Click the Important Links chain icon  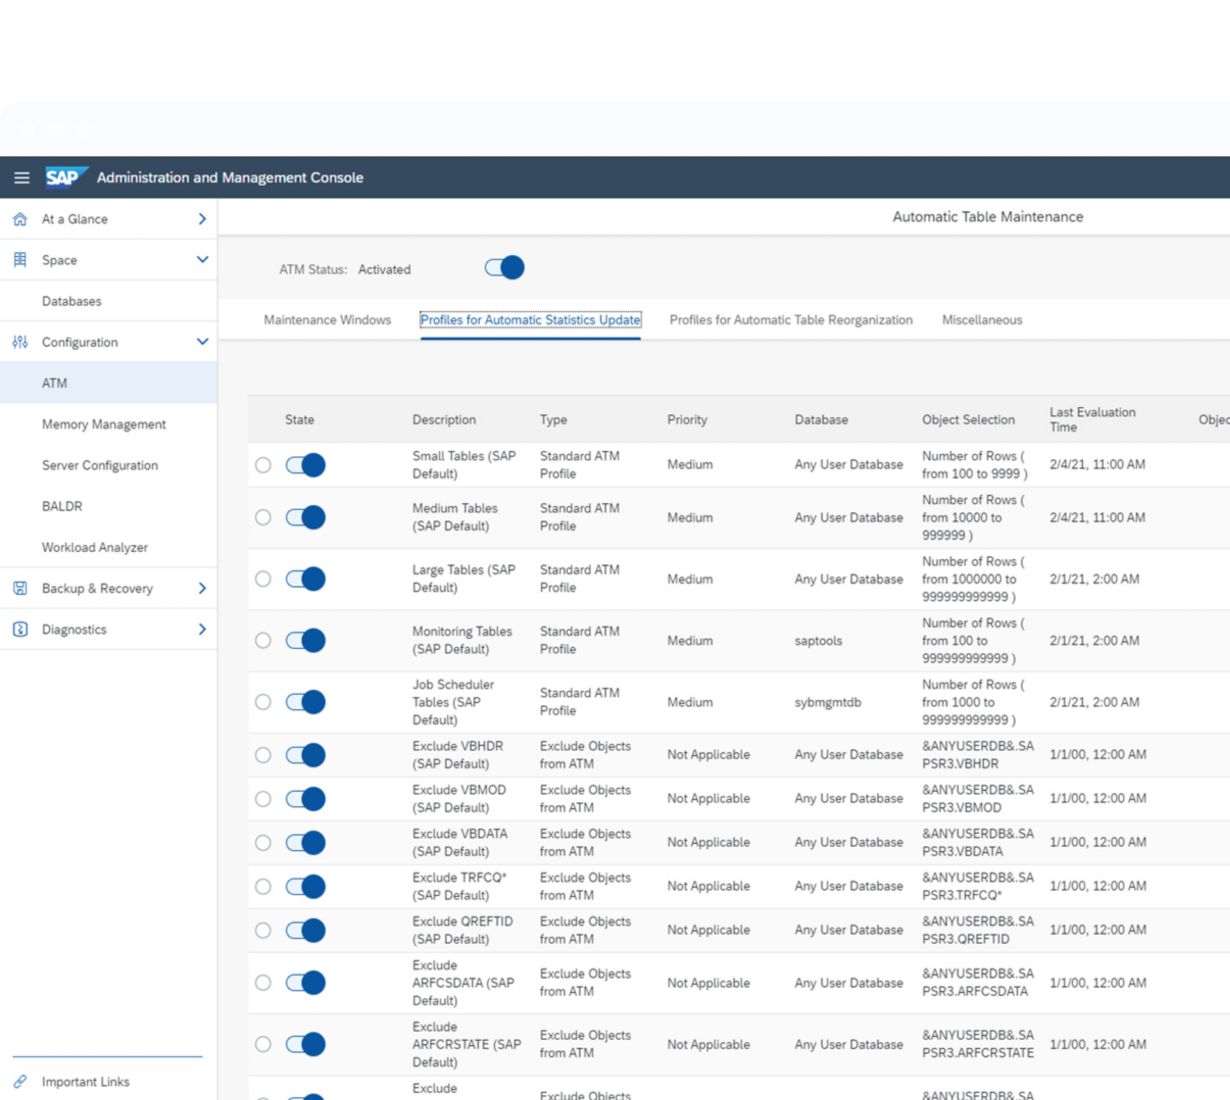pyautogui.click(x=20, y=1081)
